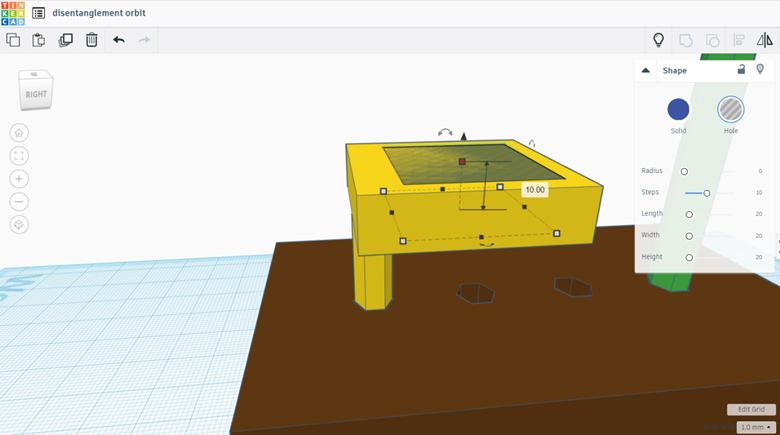Toggle the hide shape lightbulb in Shape panel
The width and height of the screenshot is (780, 435).
(760, 69)
